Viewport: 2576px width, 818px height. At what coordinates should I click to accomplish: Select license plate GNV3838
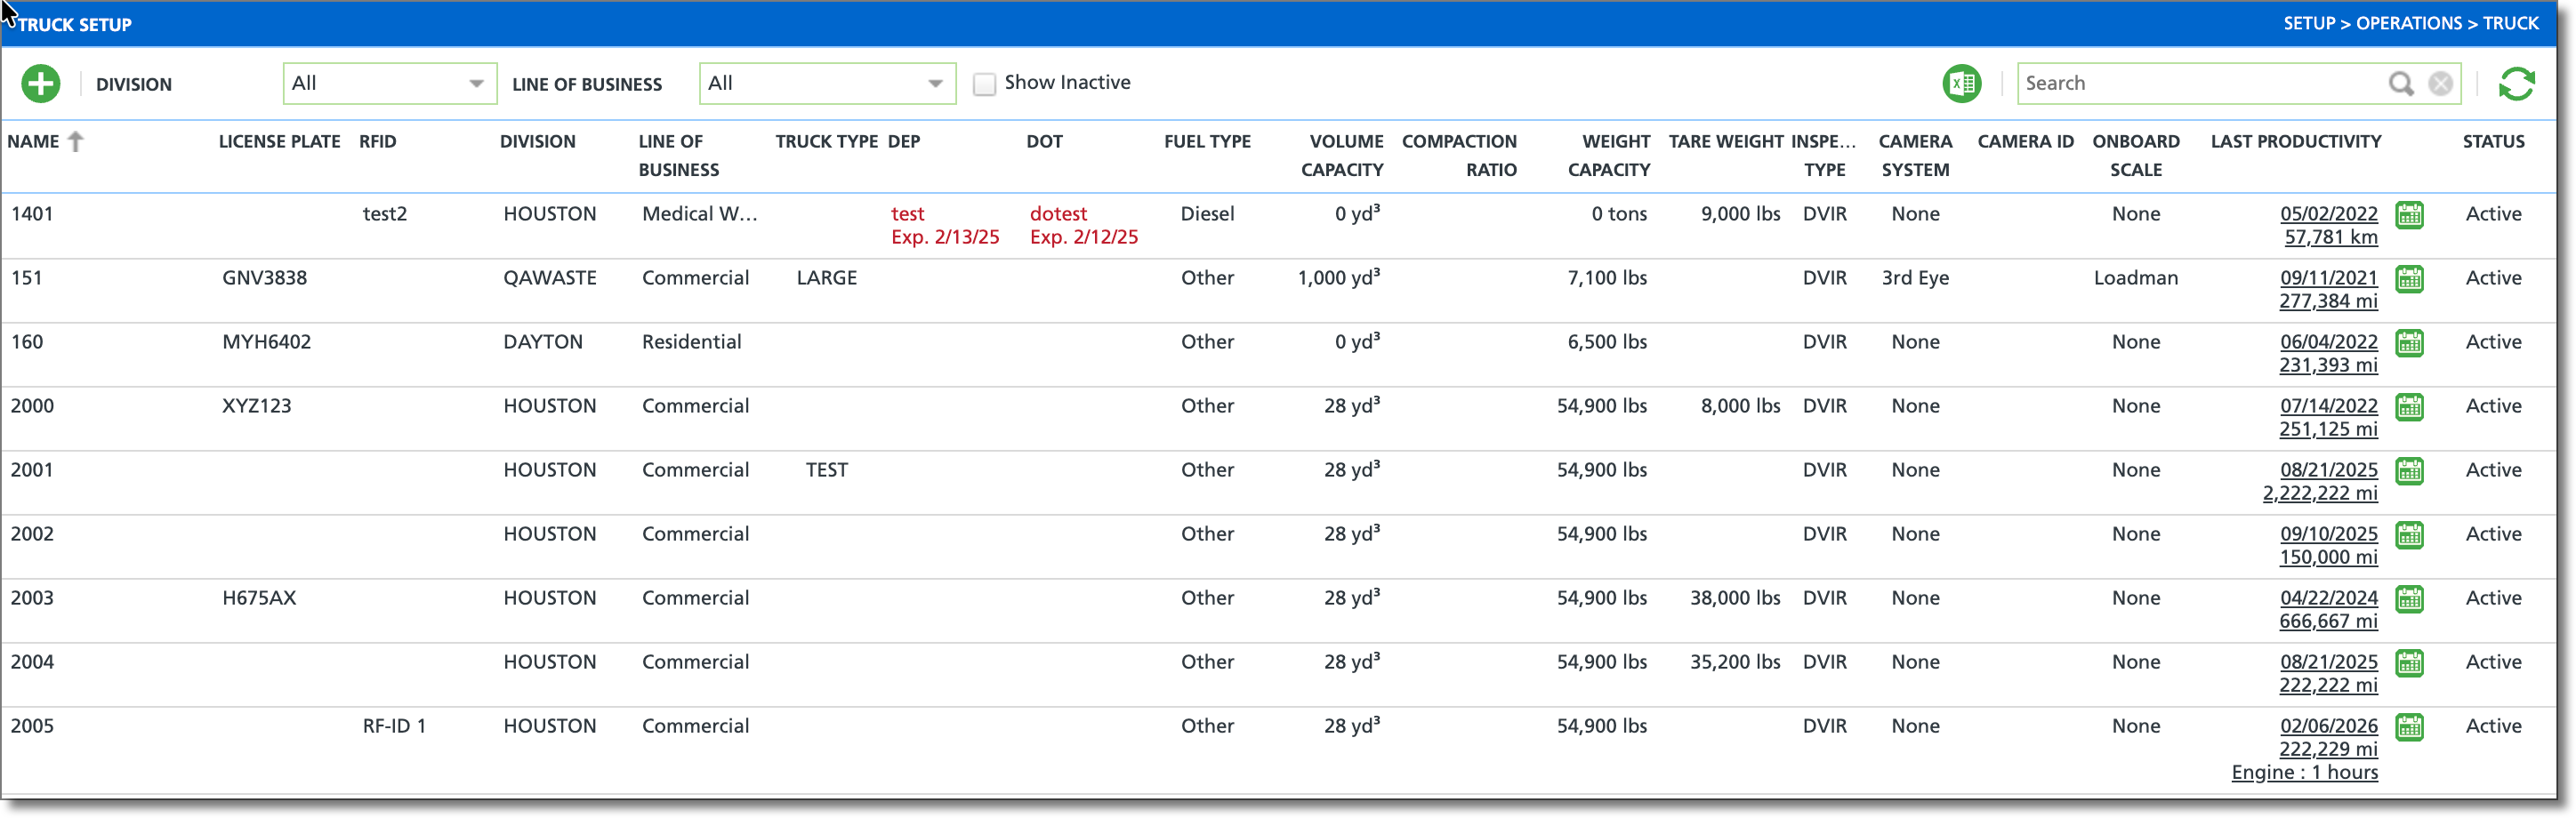click(264, 278)
